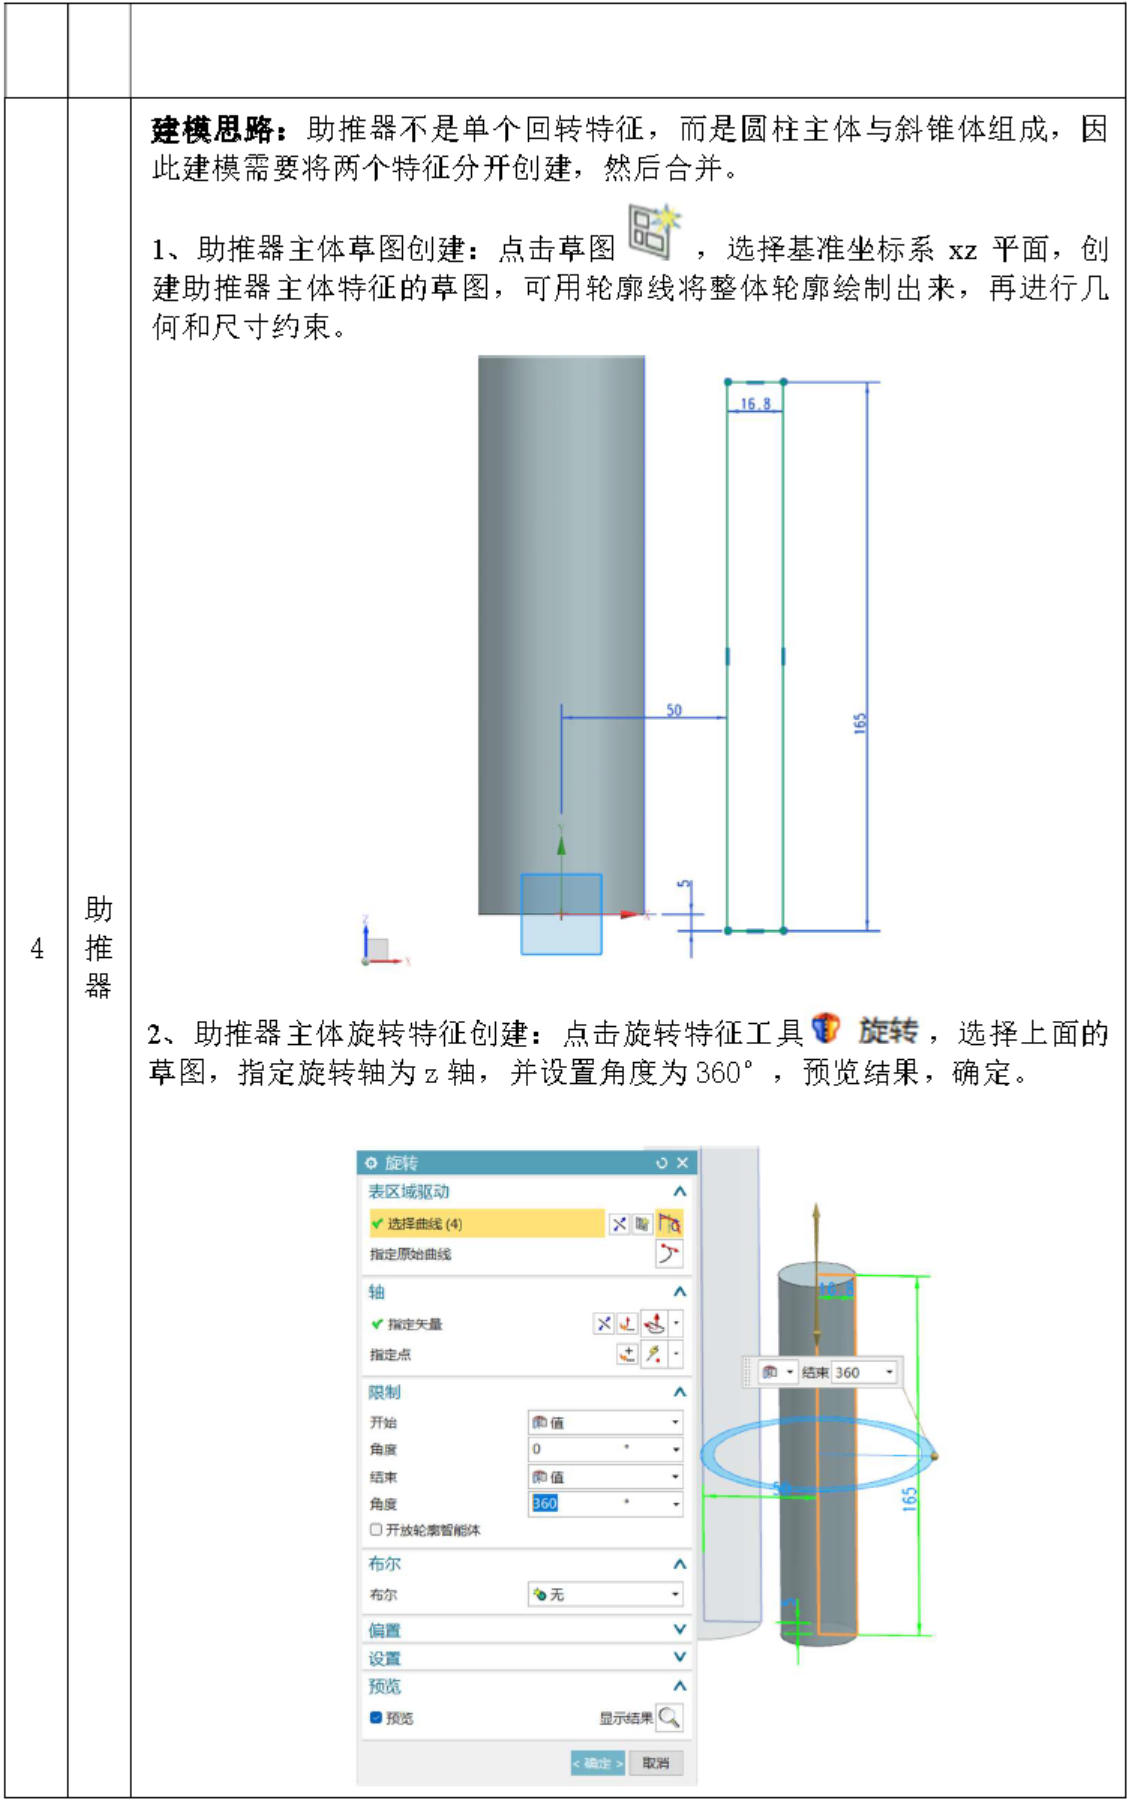Click the inferred vector icon in 指定矢量 row

[x=654, y=1323]
